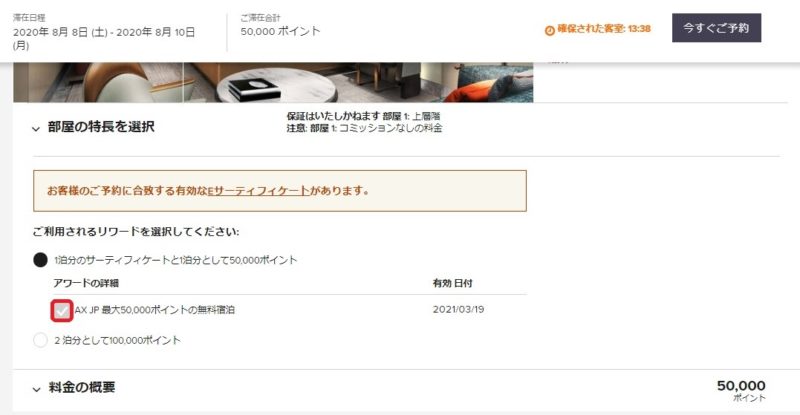Click the 50,000 ポイント stay total in header

pyautogui.click(x=280, y=31)
